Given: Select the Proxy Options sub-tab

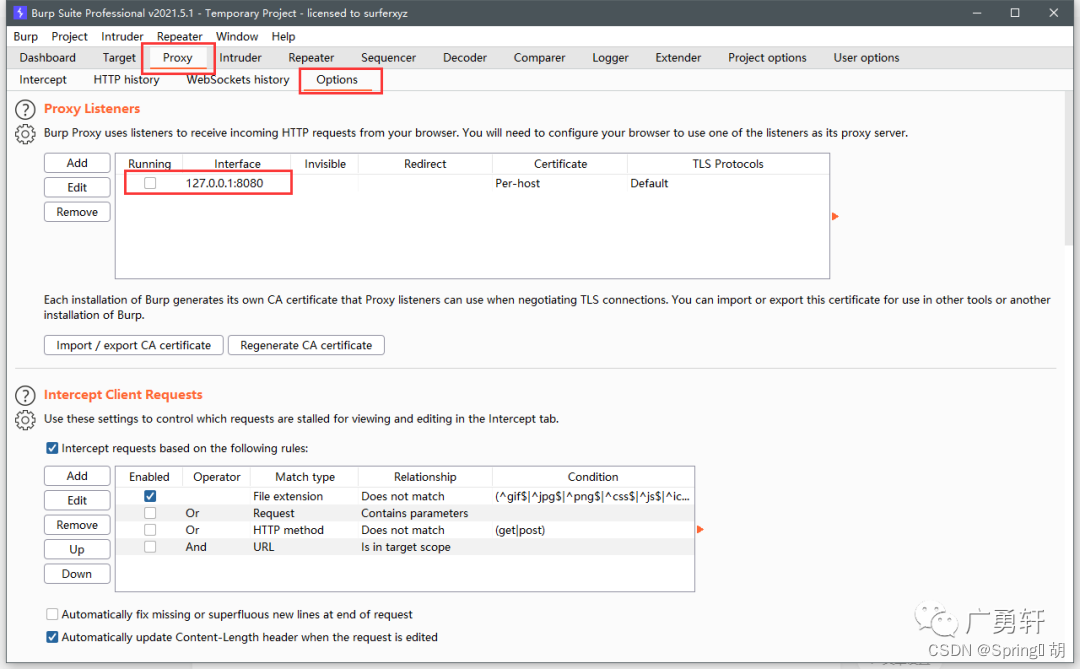Looking at the screenshot, I should (337, 80).
